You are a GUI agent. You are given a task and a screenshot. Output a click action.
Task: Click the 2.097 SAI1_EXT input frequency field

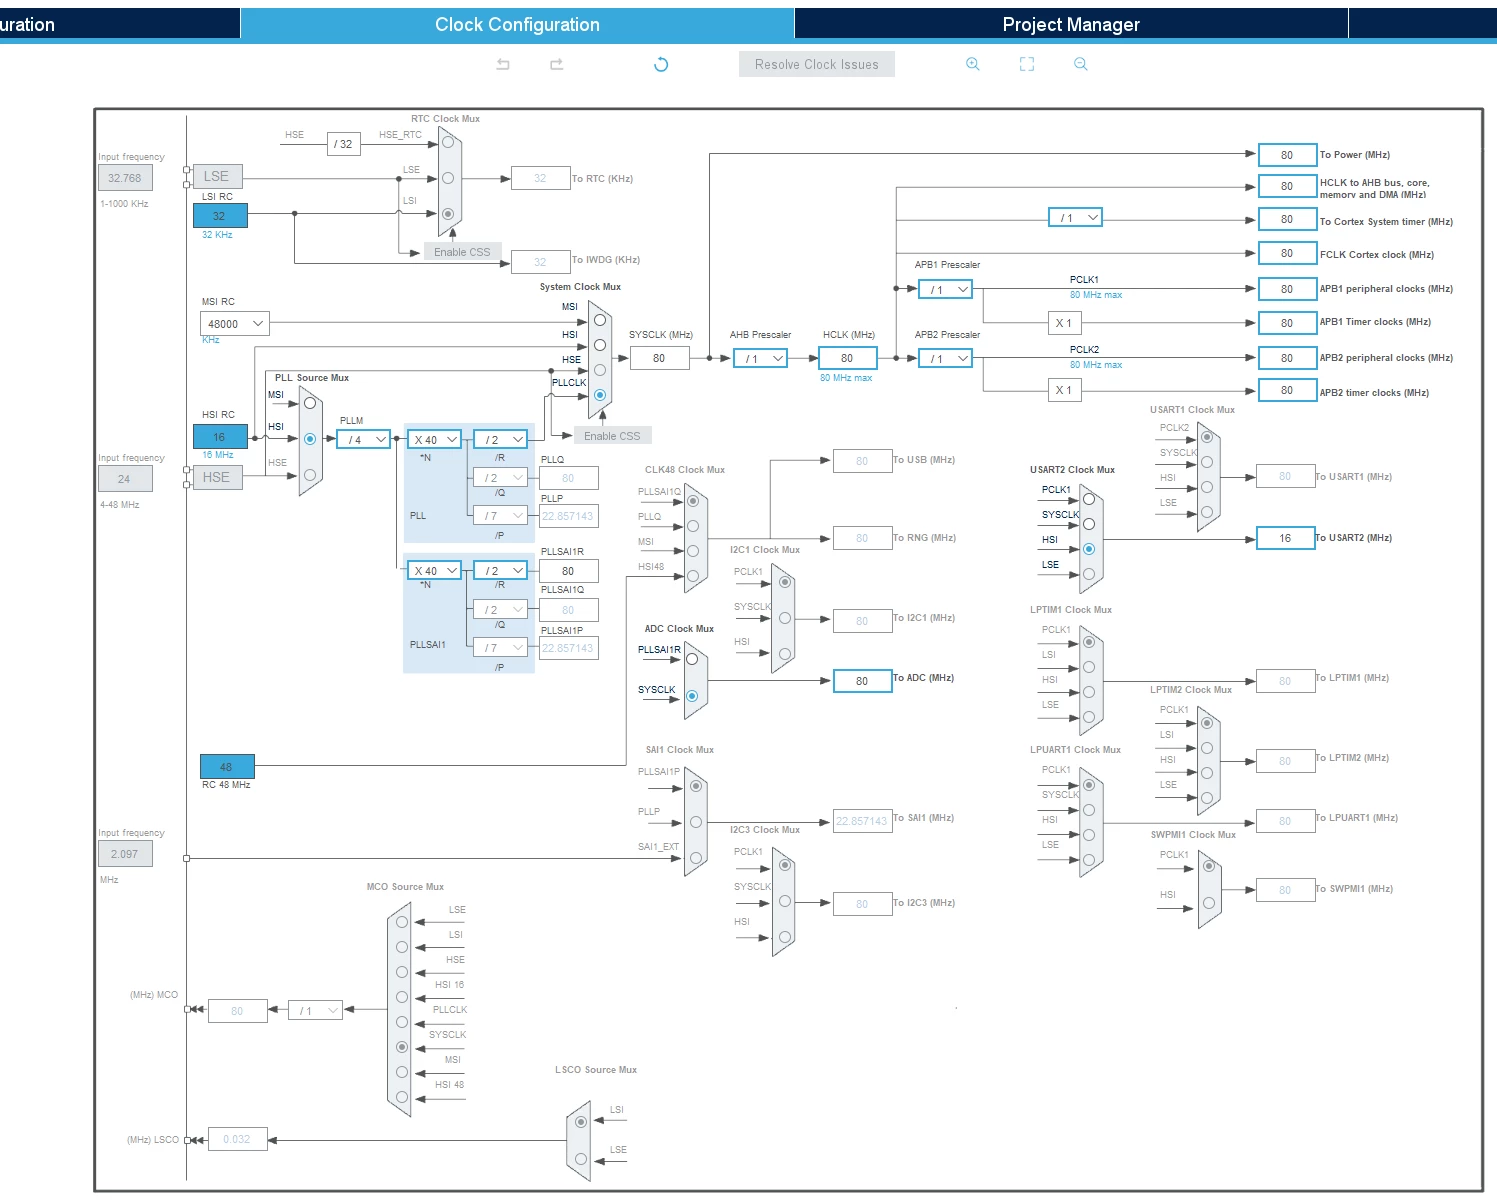[x=125, y=854]
